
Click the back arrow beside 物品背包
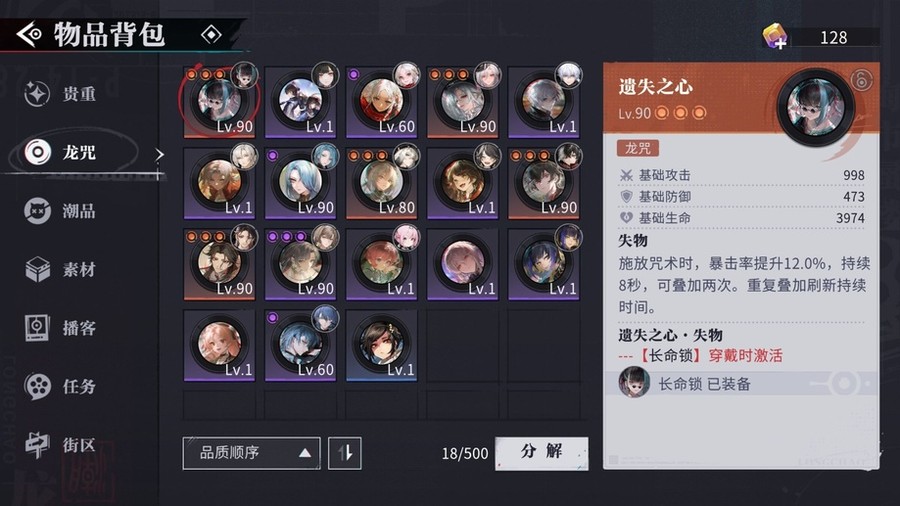[x=29, y=35]
